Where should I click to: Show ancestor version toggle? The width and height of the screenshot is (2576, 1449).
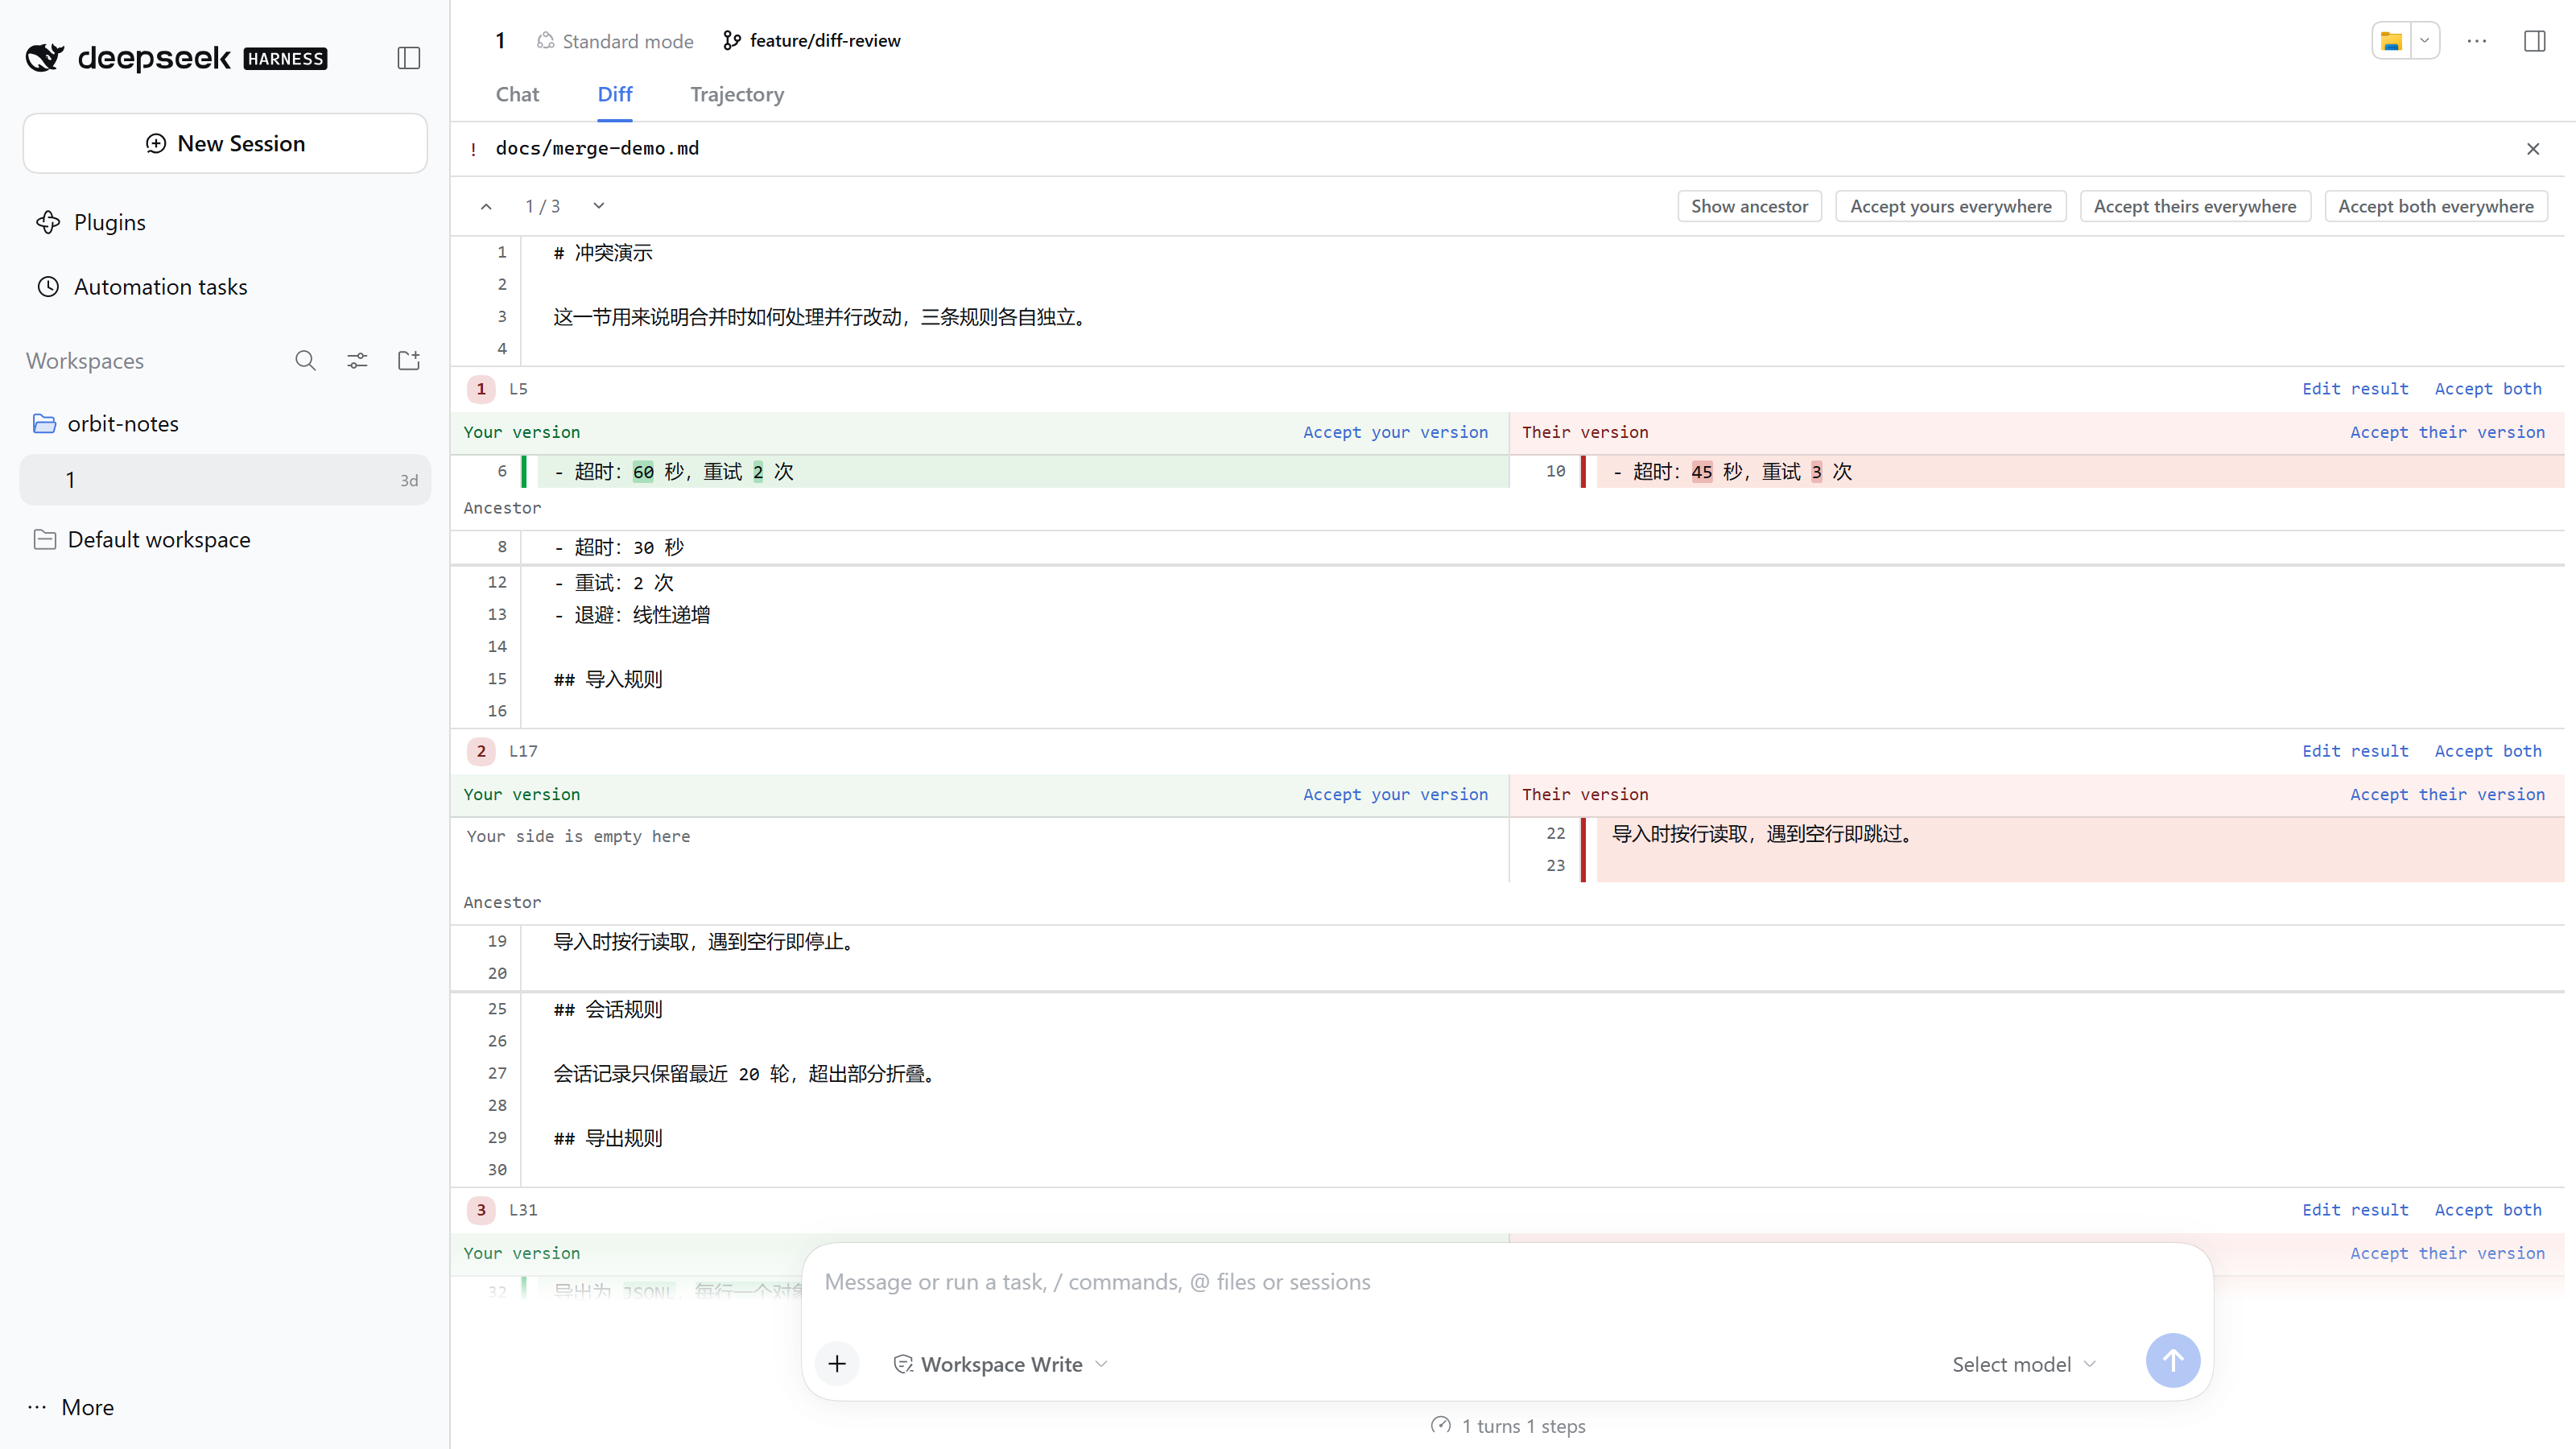pyautogui.click(x=1749, y=206)
